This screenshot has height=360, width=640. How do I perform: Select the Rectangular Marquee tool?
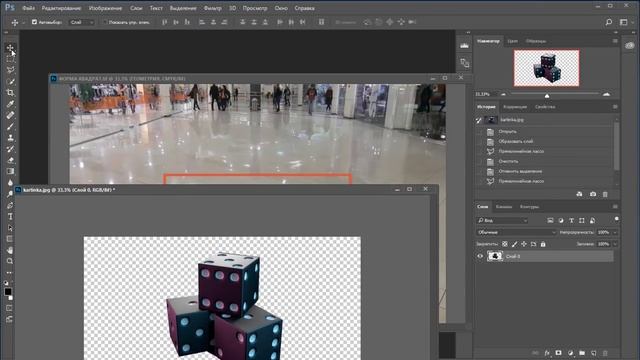coord(10,59)
